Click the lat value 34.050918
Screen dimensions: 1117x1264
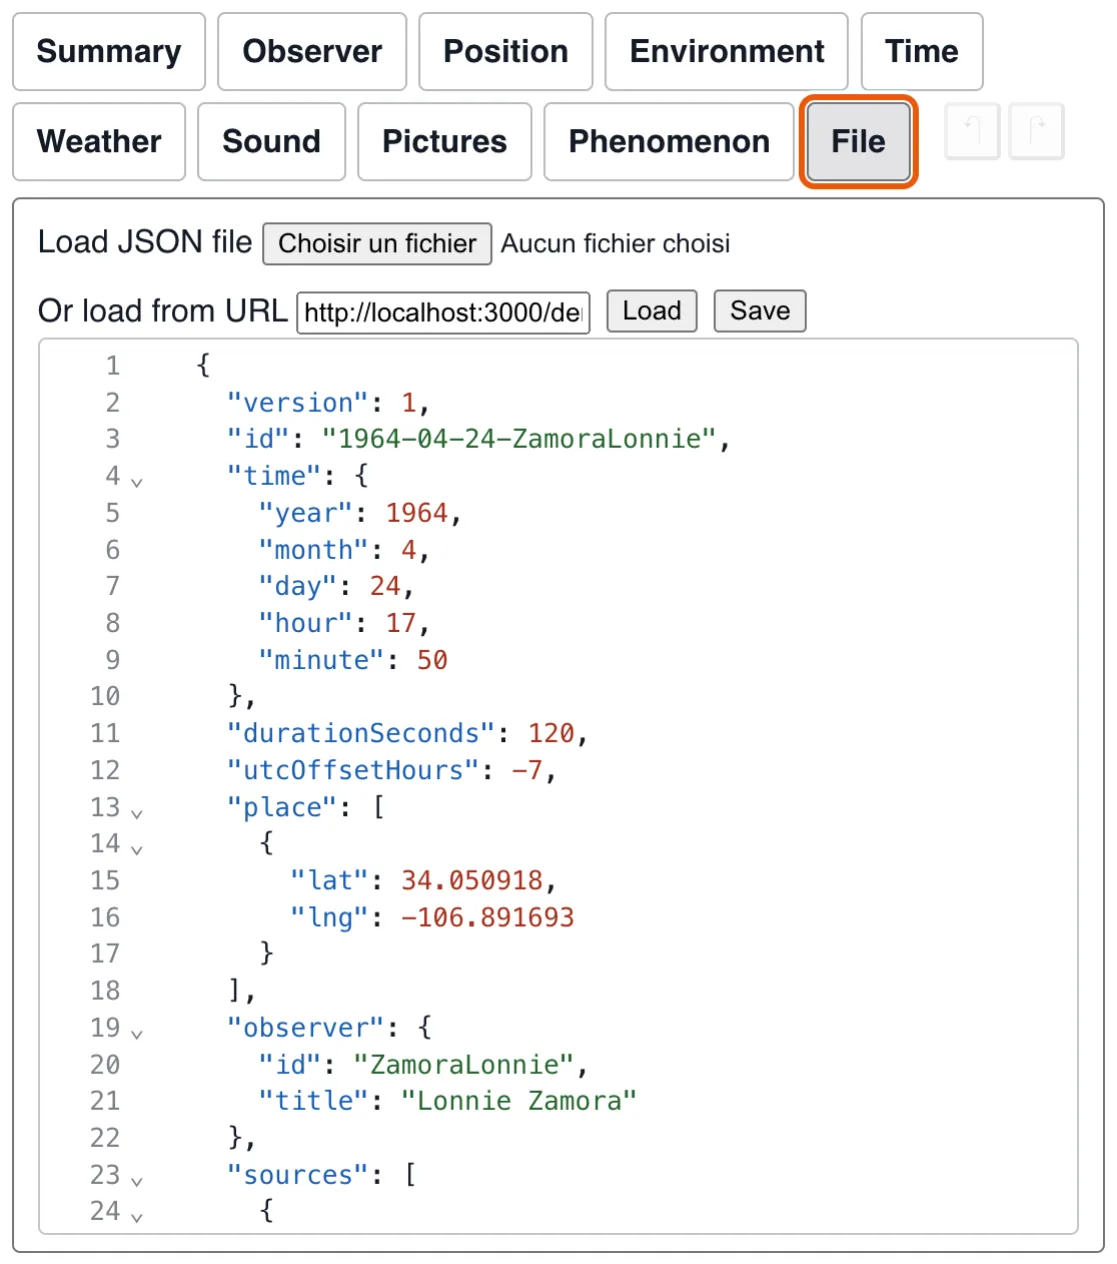pos(472,880)
